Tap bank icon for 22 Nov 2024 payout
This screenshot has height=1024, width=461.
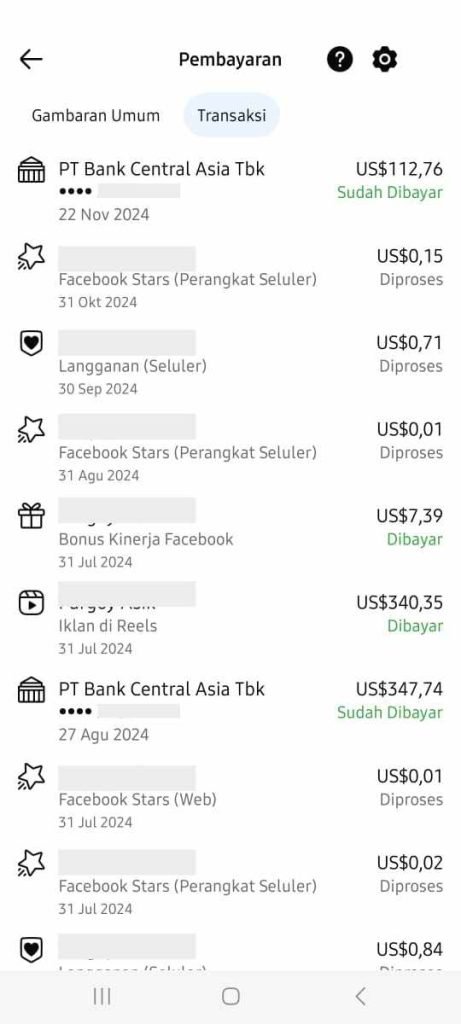click(31, 170)
